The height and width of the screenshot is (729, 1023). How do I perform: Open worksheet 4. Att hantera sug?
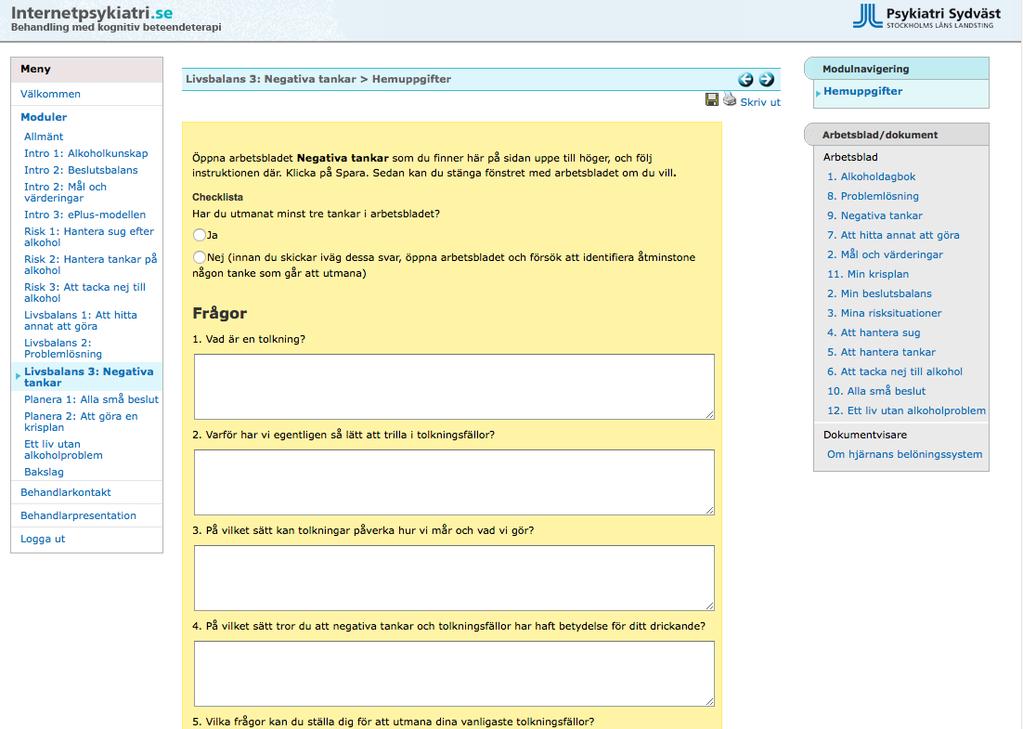click(x=874, y=333)
